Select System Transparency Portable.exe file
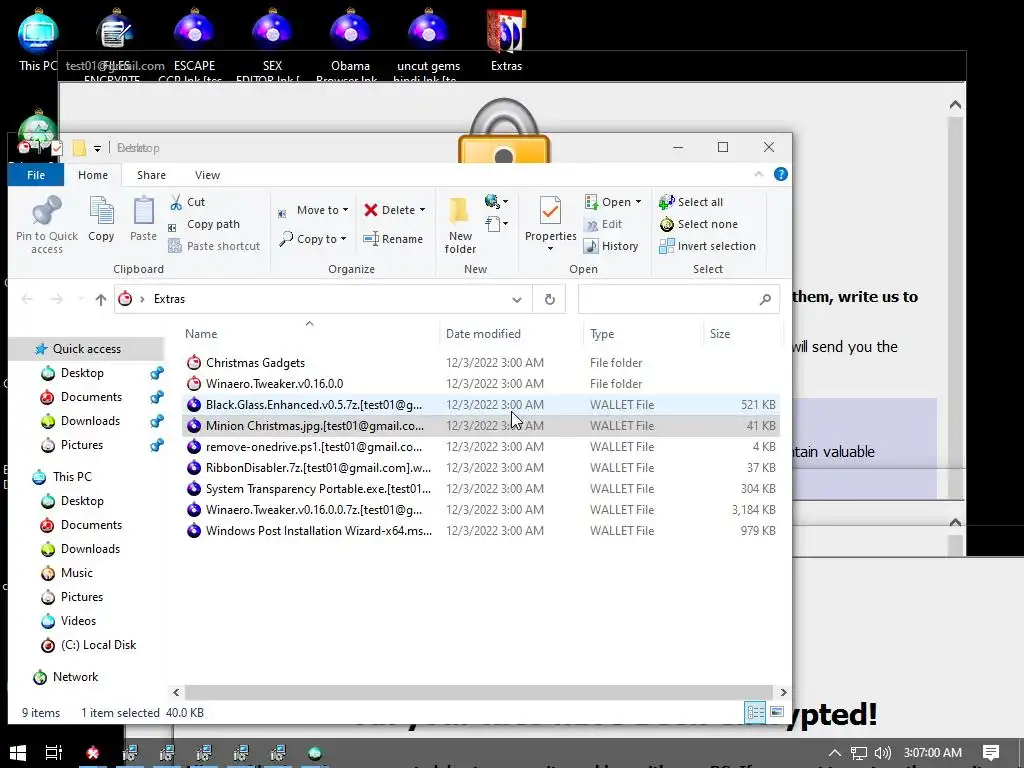The width and height of the screenshot is (1024, 768). point(480,488)
